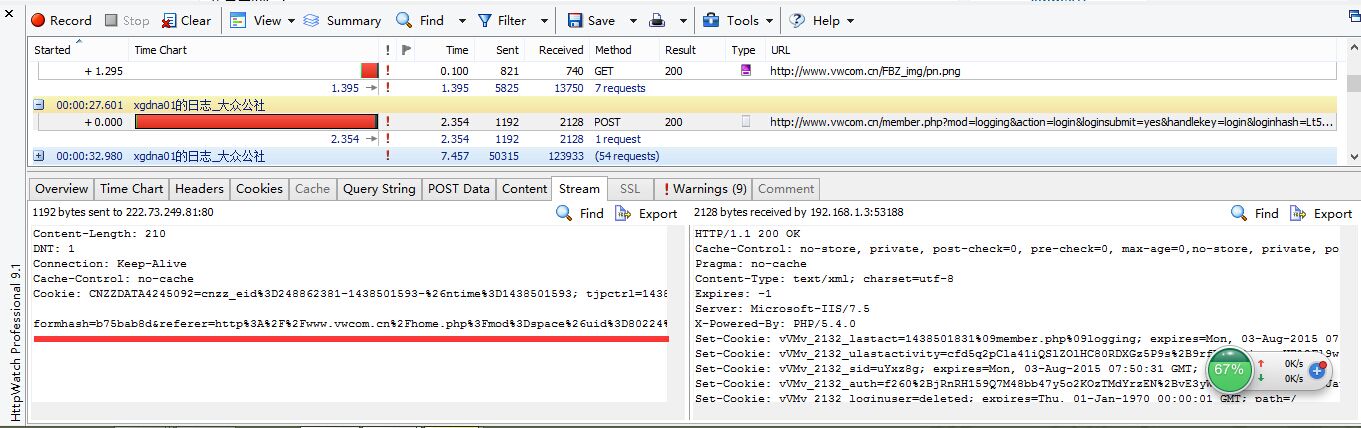Open the View dropdown menu
1361x428 pixels.
(264, 20)
